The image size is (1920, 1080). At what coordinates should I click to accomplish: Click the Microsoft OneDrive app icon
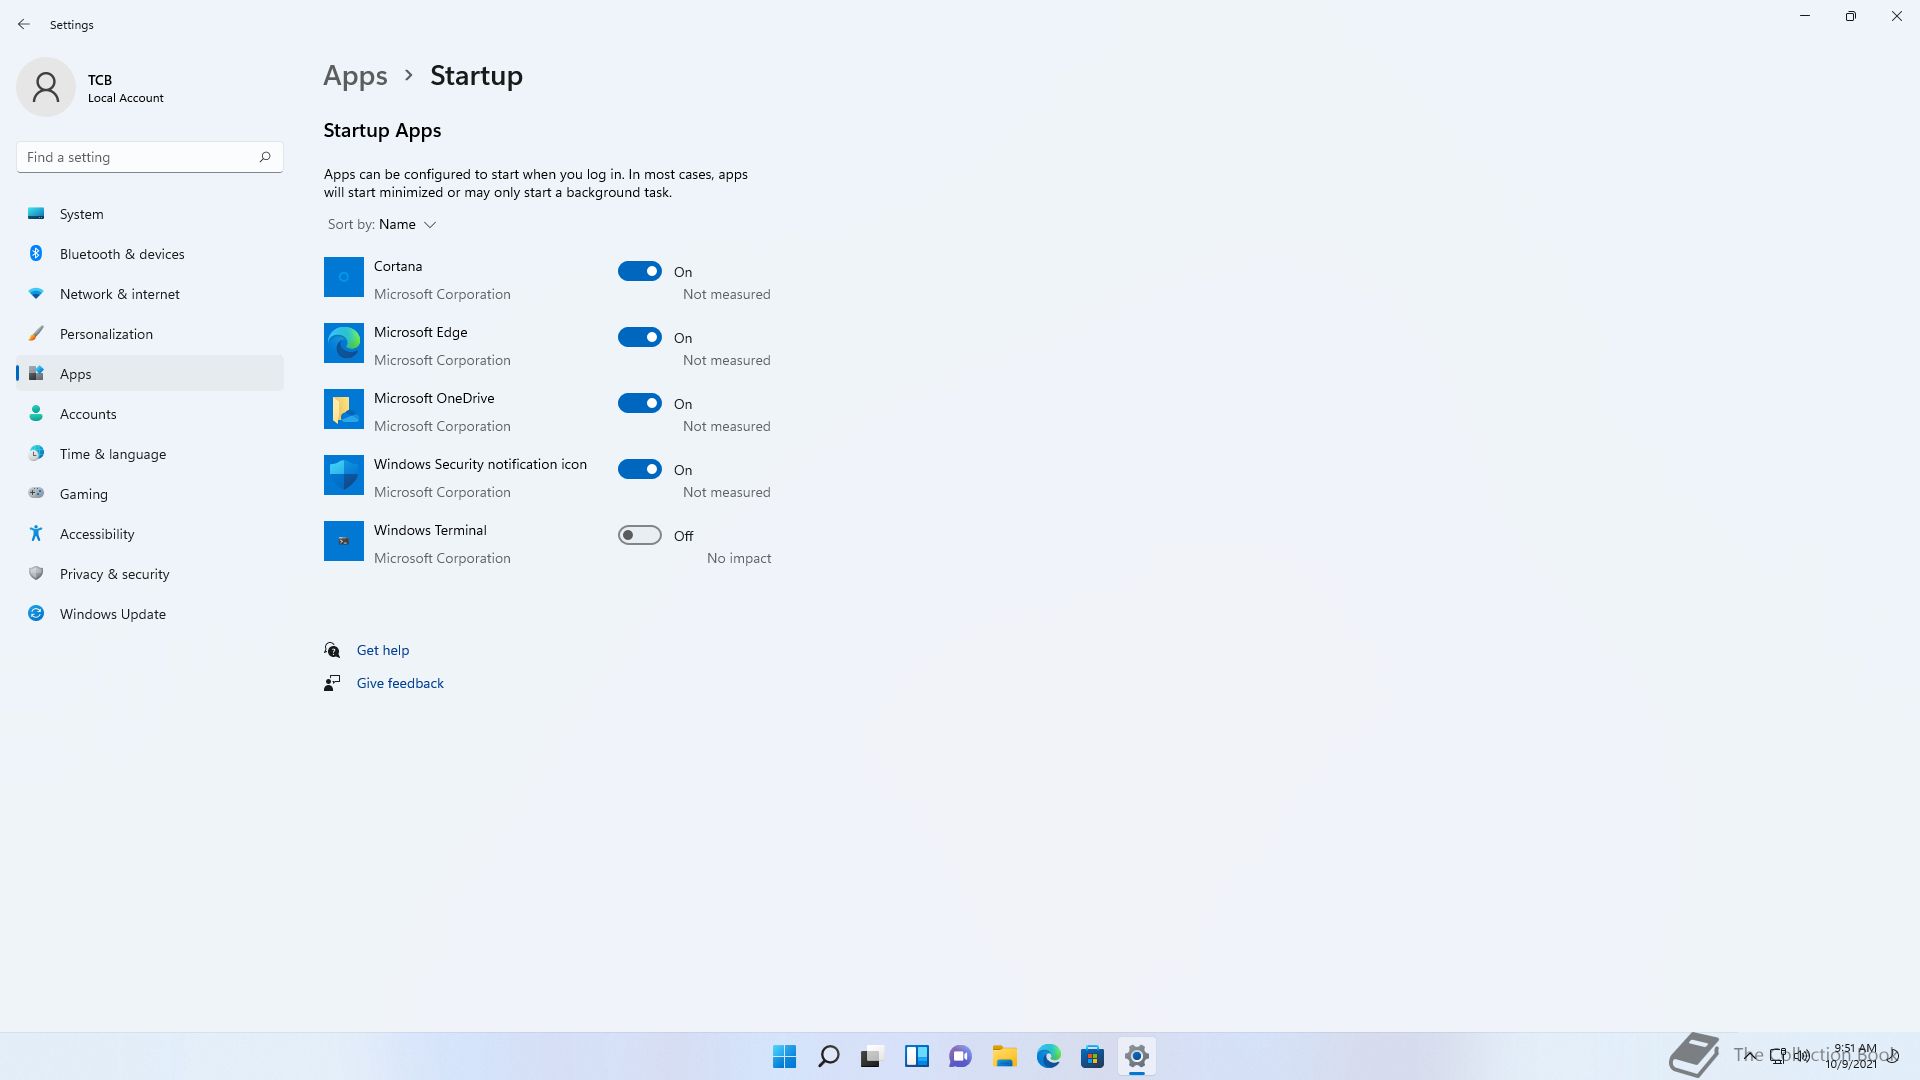point(343,409)
